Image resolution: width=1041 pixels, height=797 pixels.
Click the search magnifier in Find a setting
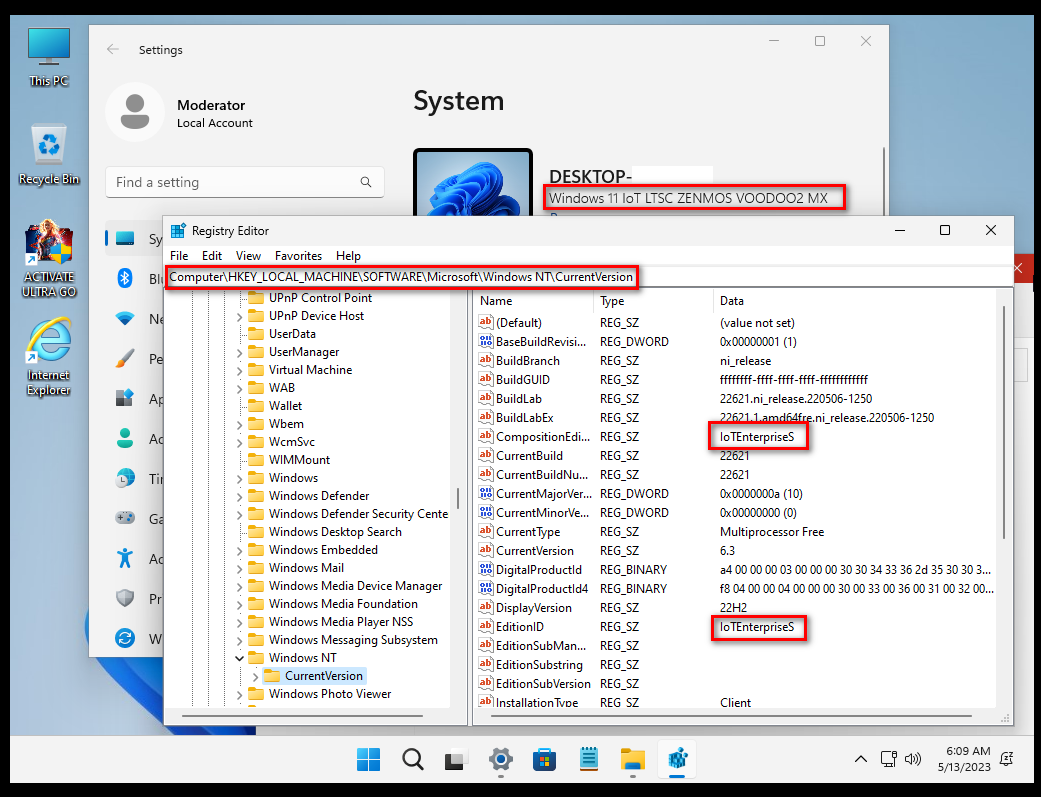click(x=366, y=182)
